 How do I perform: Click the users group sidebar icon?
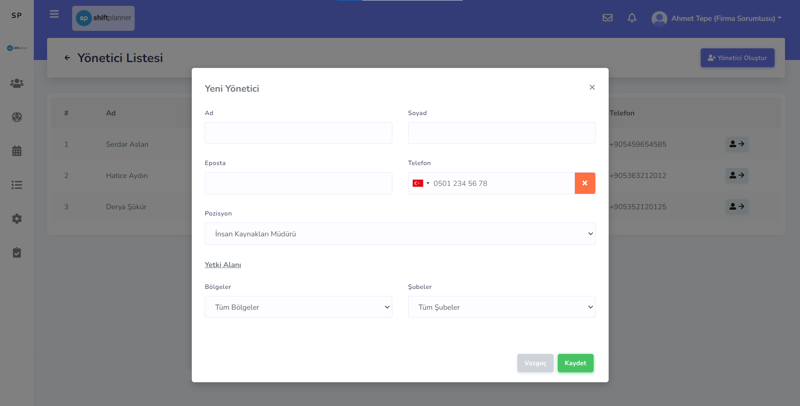pos(17,83)
